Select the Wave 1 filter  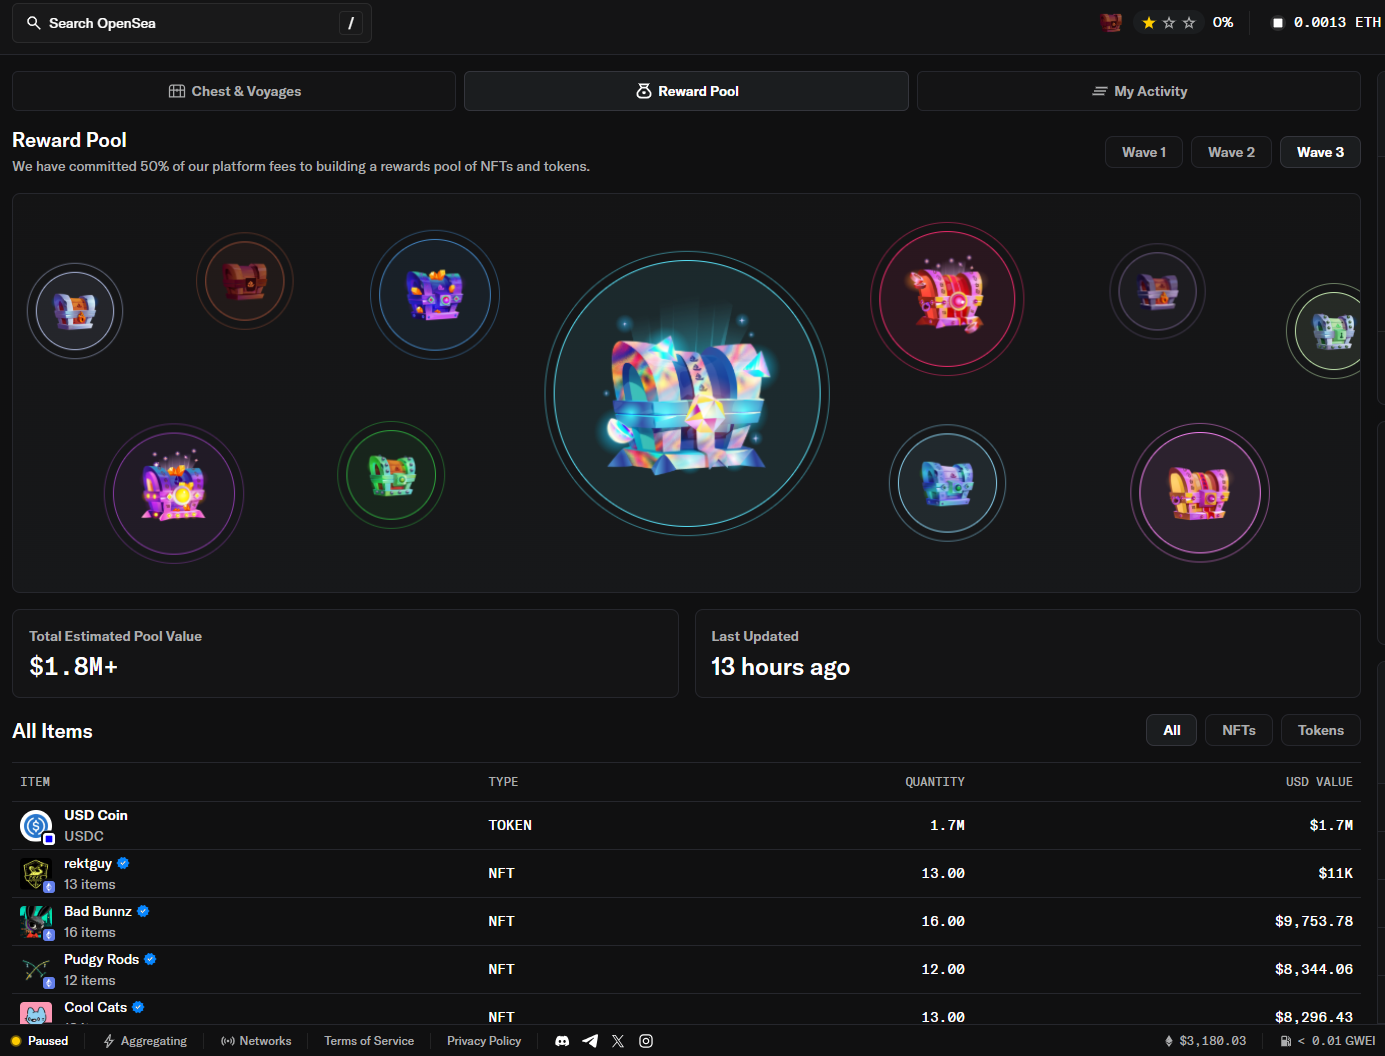click(1143, 152)
